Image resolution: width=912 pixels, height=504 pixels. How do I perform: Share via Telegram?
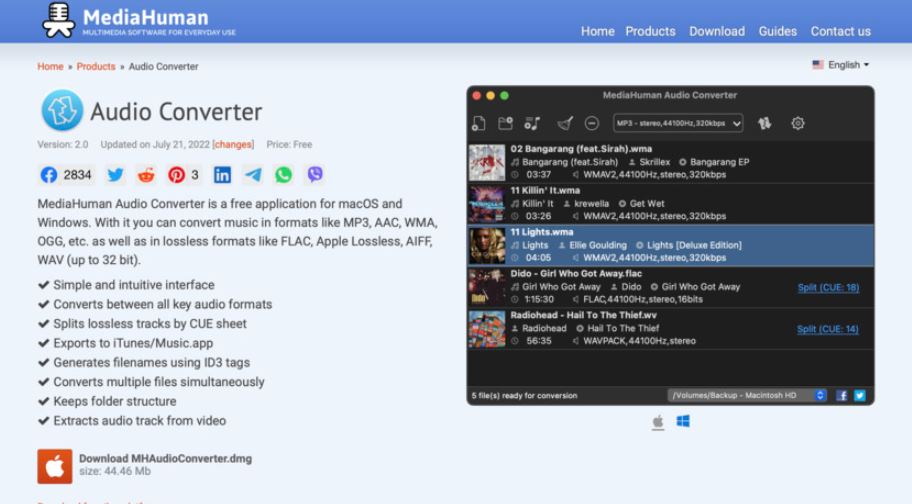pyautogui.click(x=253, y=174)
